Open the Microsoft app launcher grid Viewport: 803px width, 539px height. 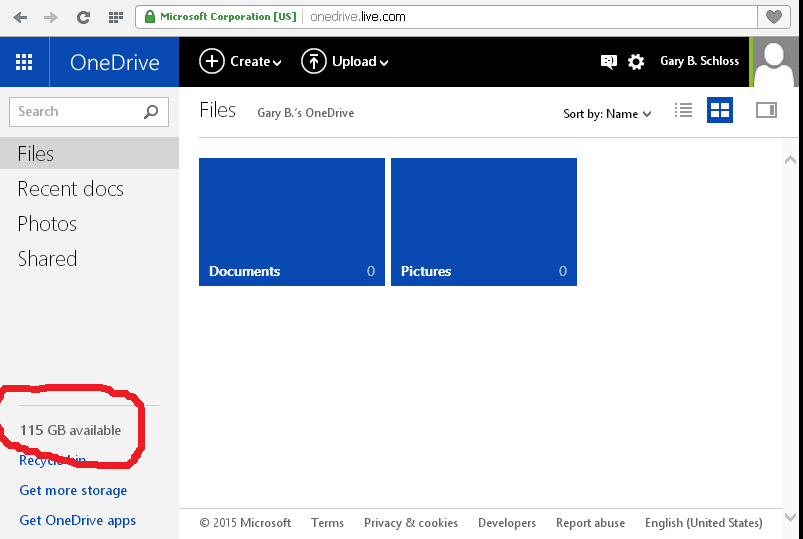[24, 62]
